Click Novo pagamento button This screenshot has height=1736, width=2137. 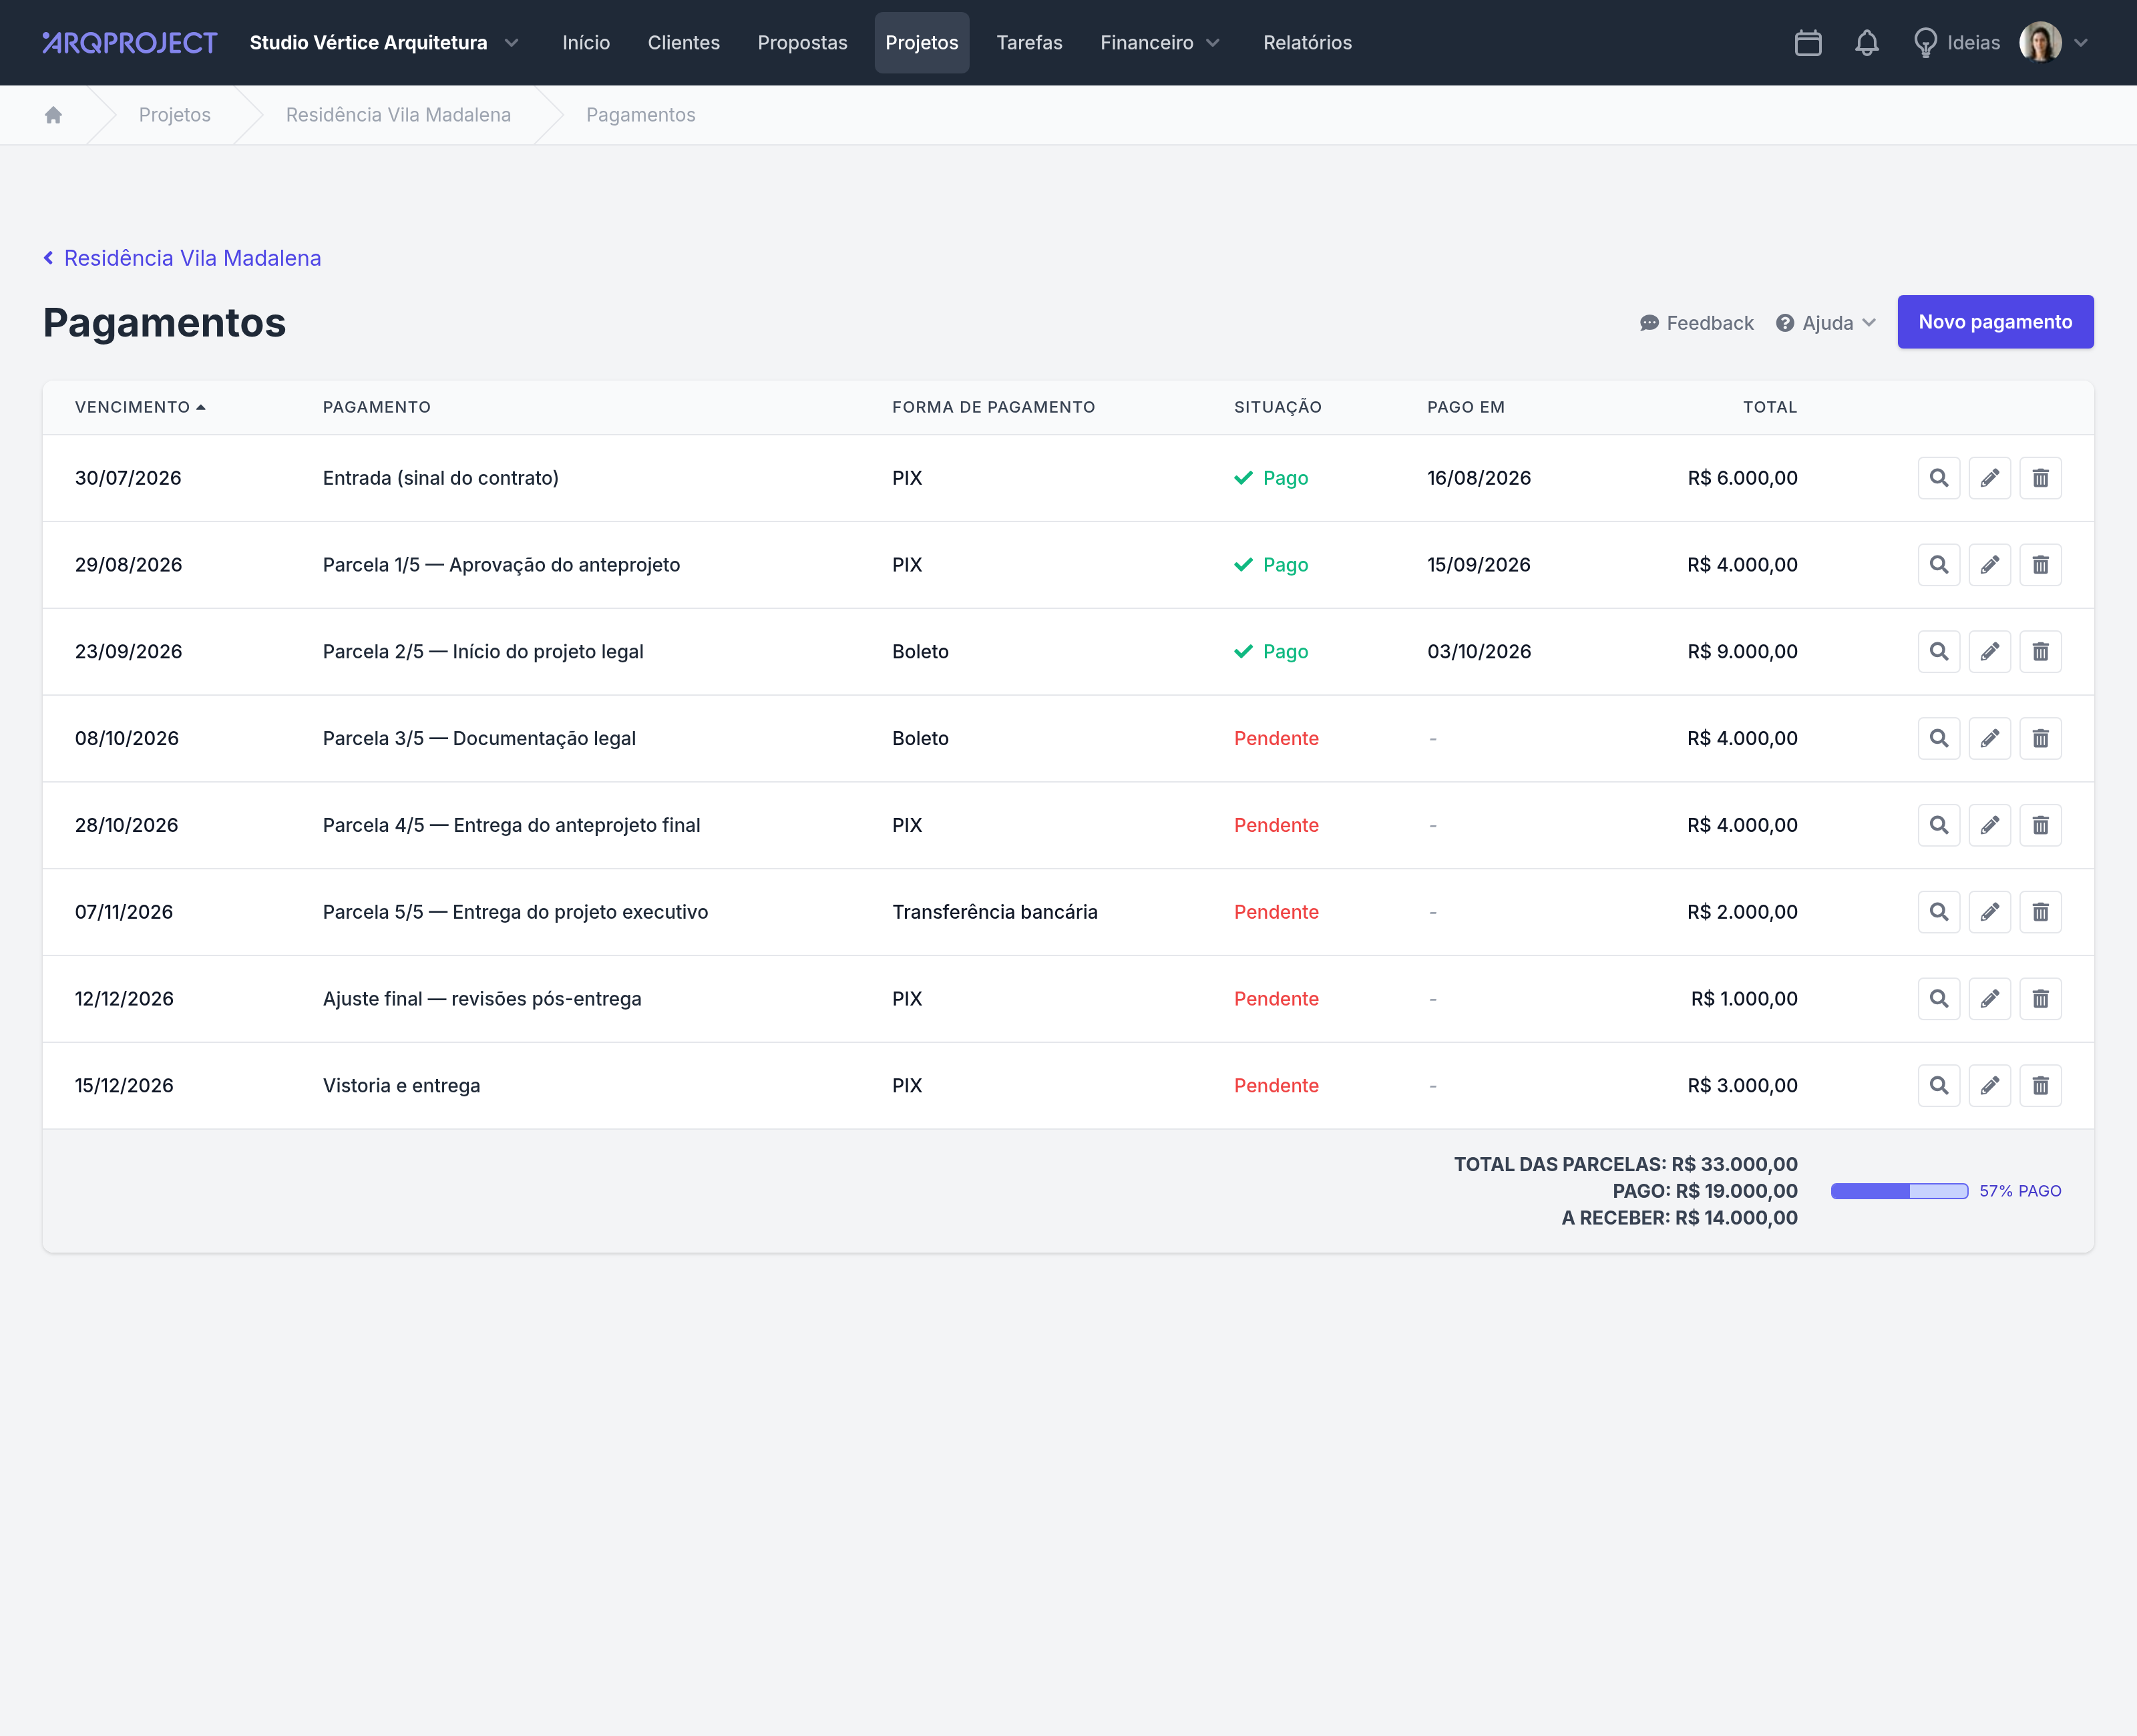(1995, 322)
